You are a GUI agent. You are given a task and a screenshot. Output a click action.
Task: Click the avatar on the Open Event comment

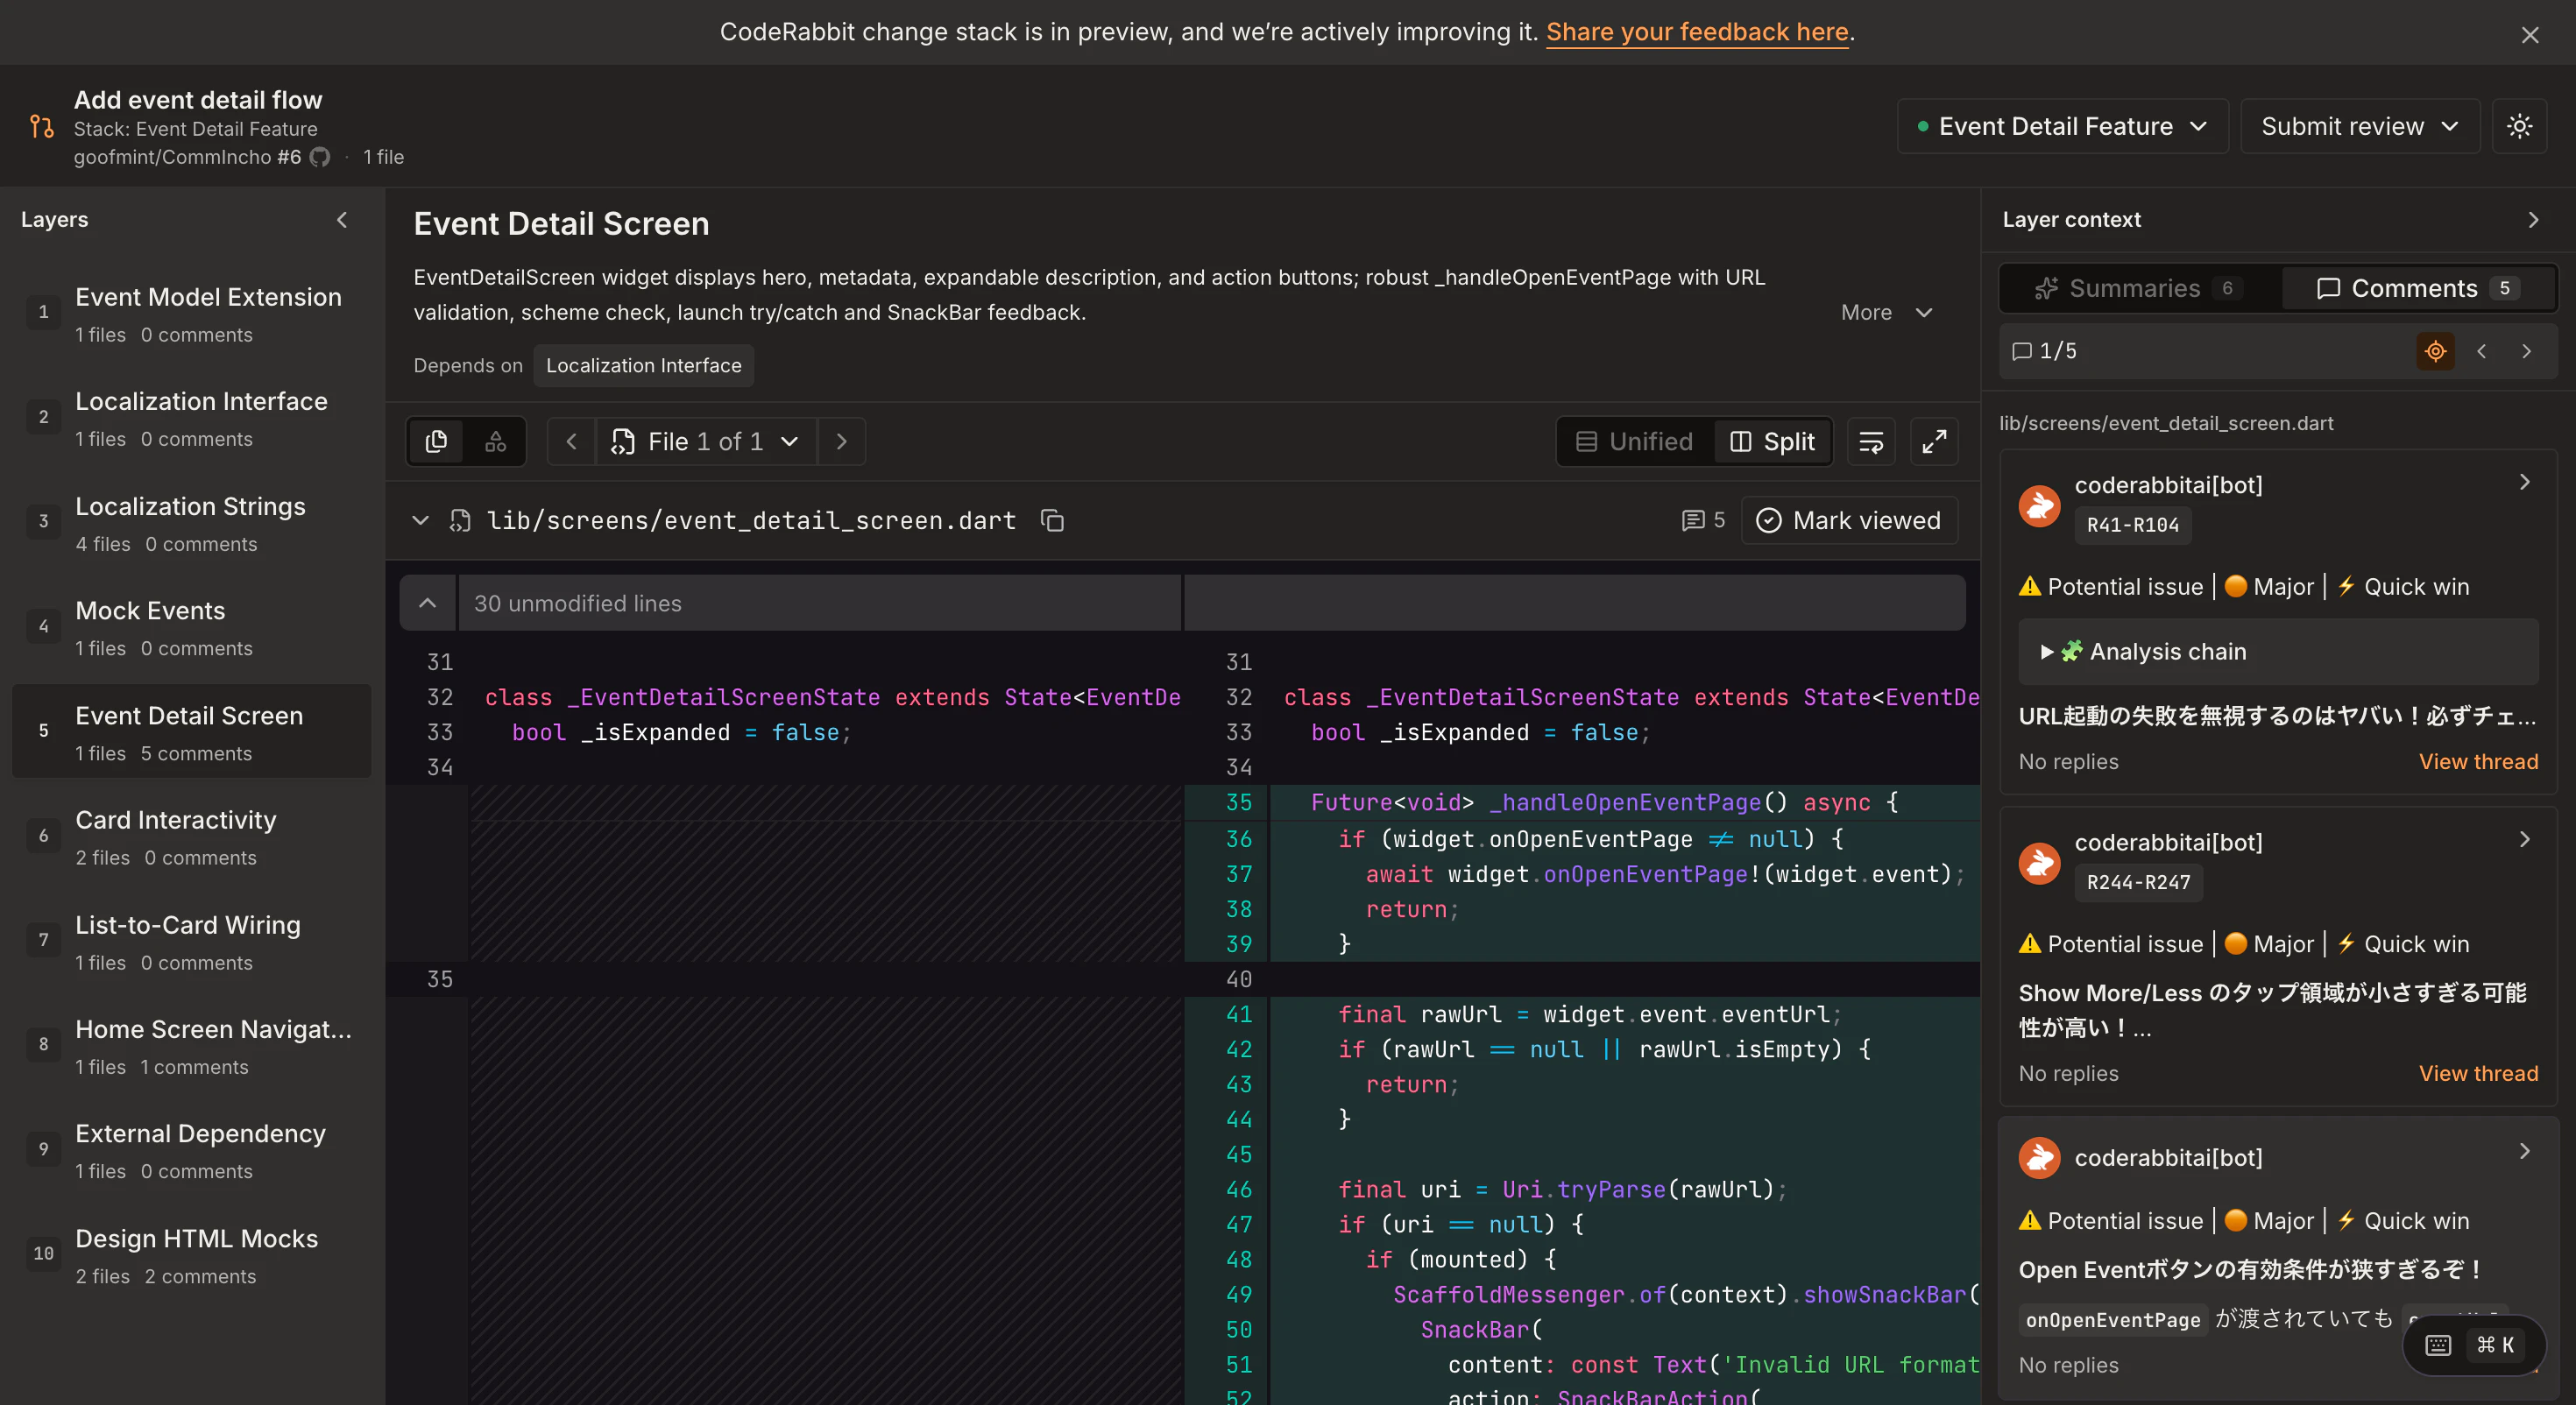pyautogui.click(x=2039, y=1157)
